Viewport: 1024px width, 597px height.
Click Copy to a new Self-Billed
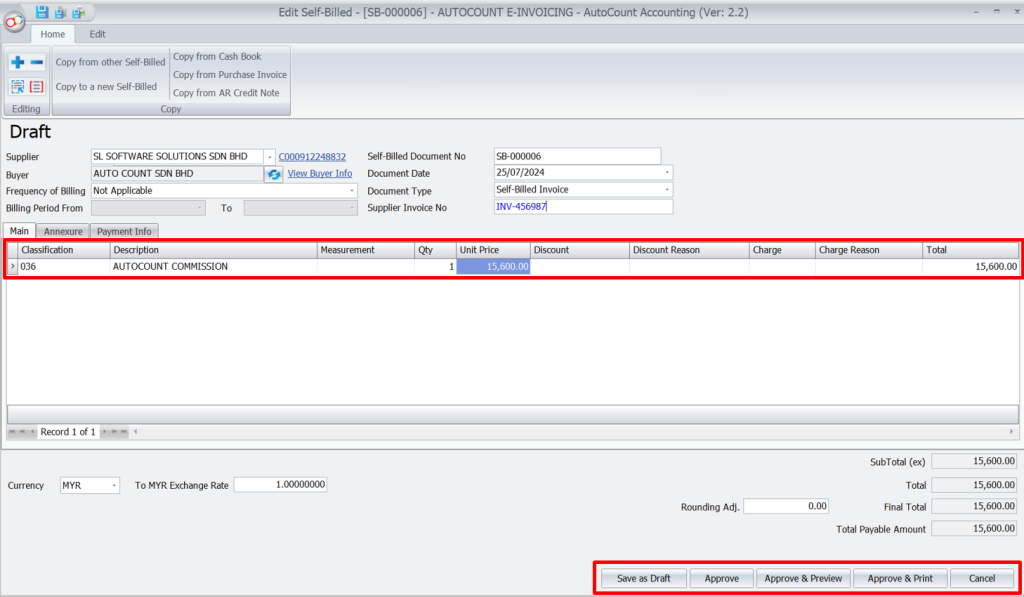[x=106, y=86]
